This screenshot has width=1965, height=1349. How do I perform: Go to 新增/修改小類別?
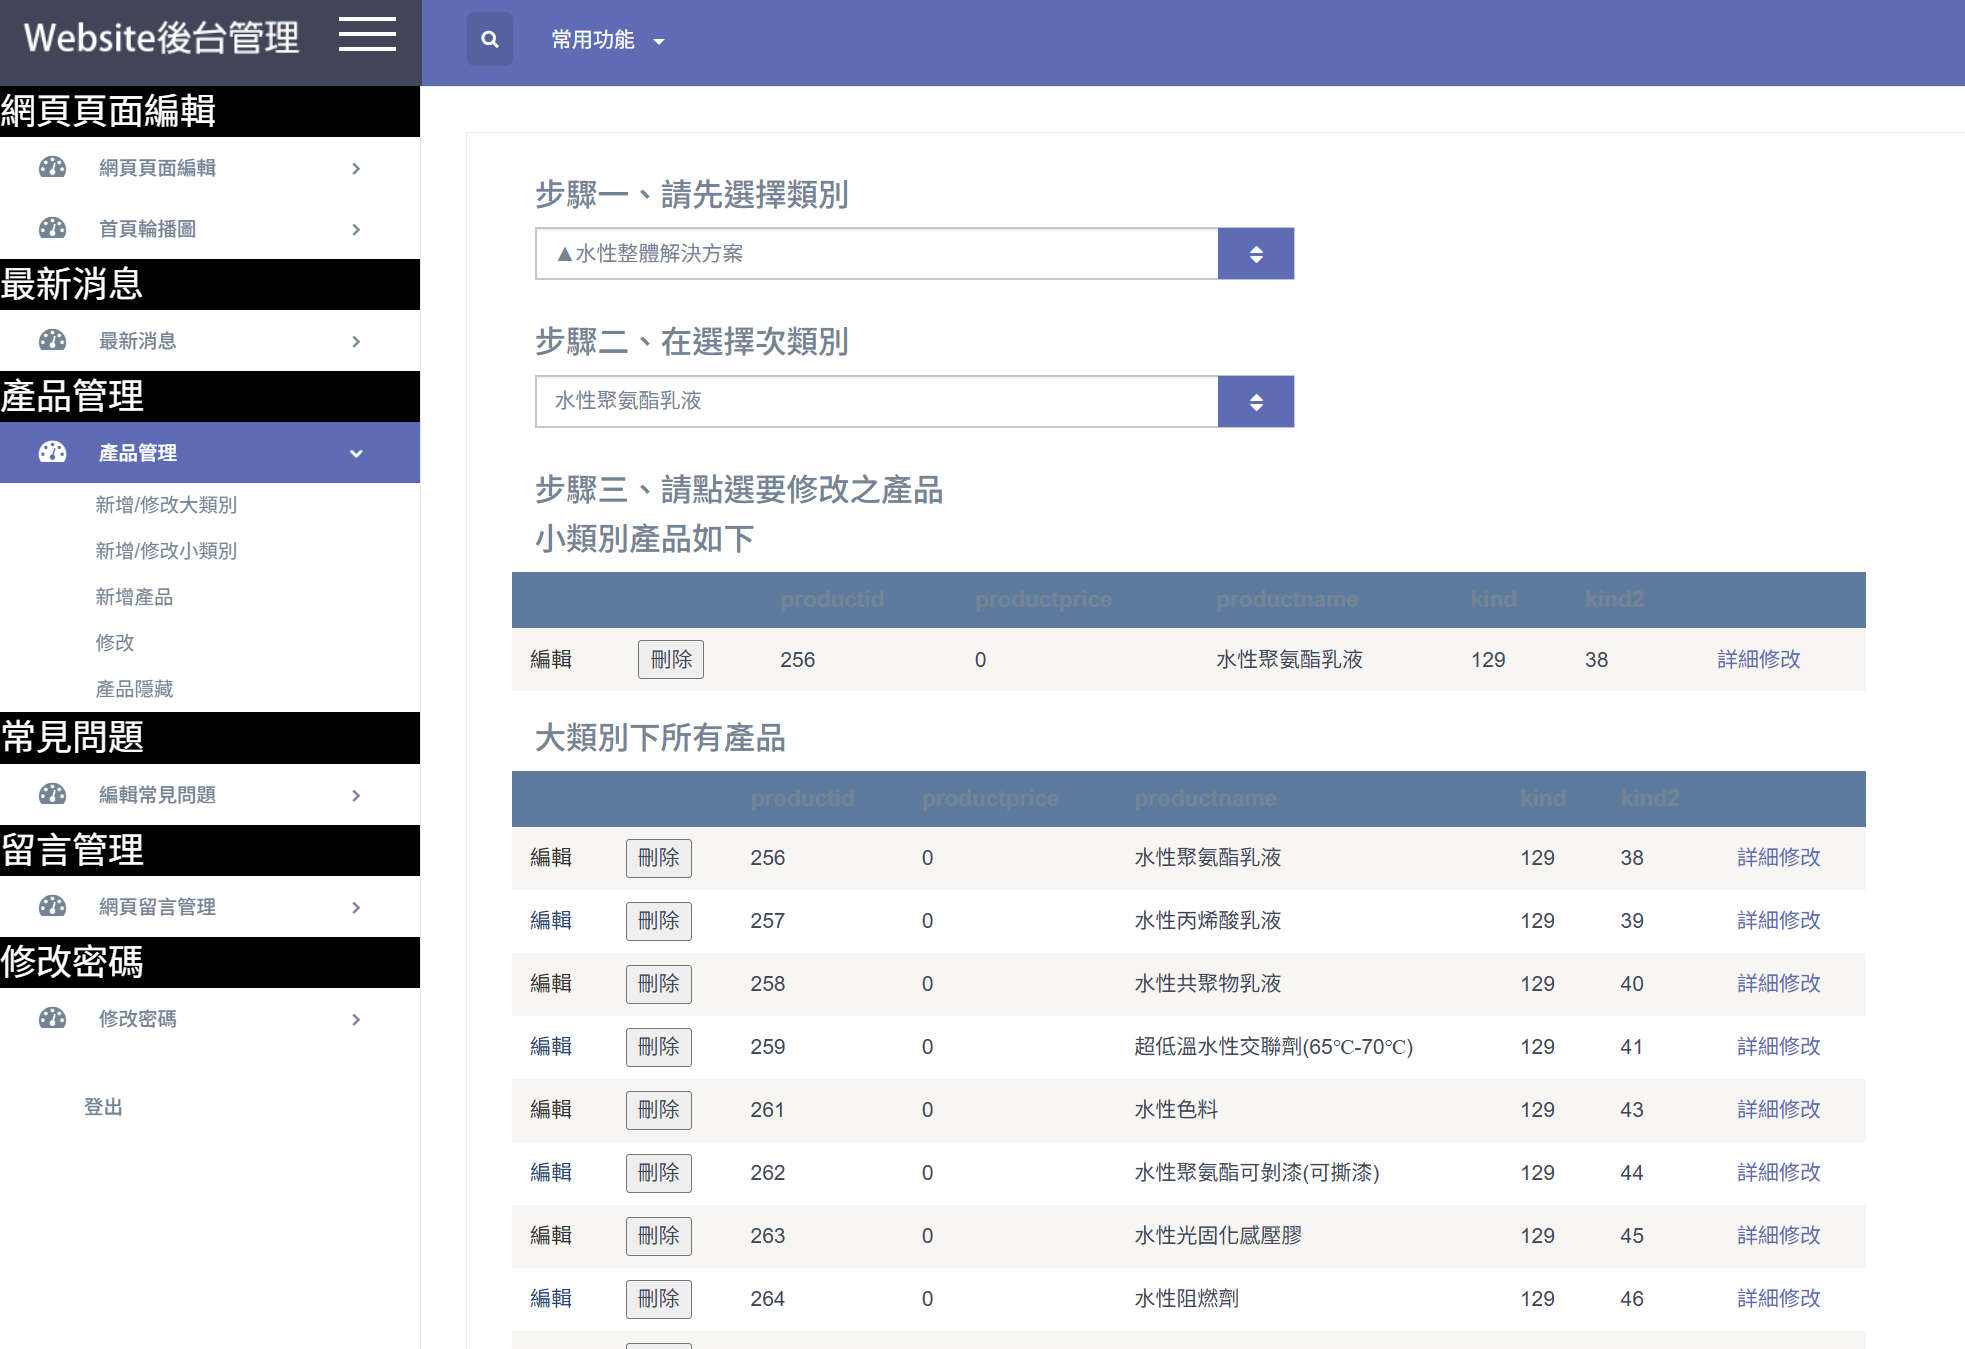(166, 551)
